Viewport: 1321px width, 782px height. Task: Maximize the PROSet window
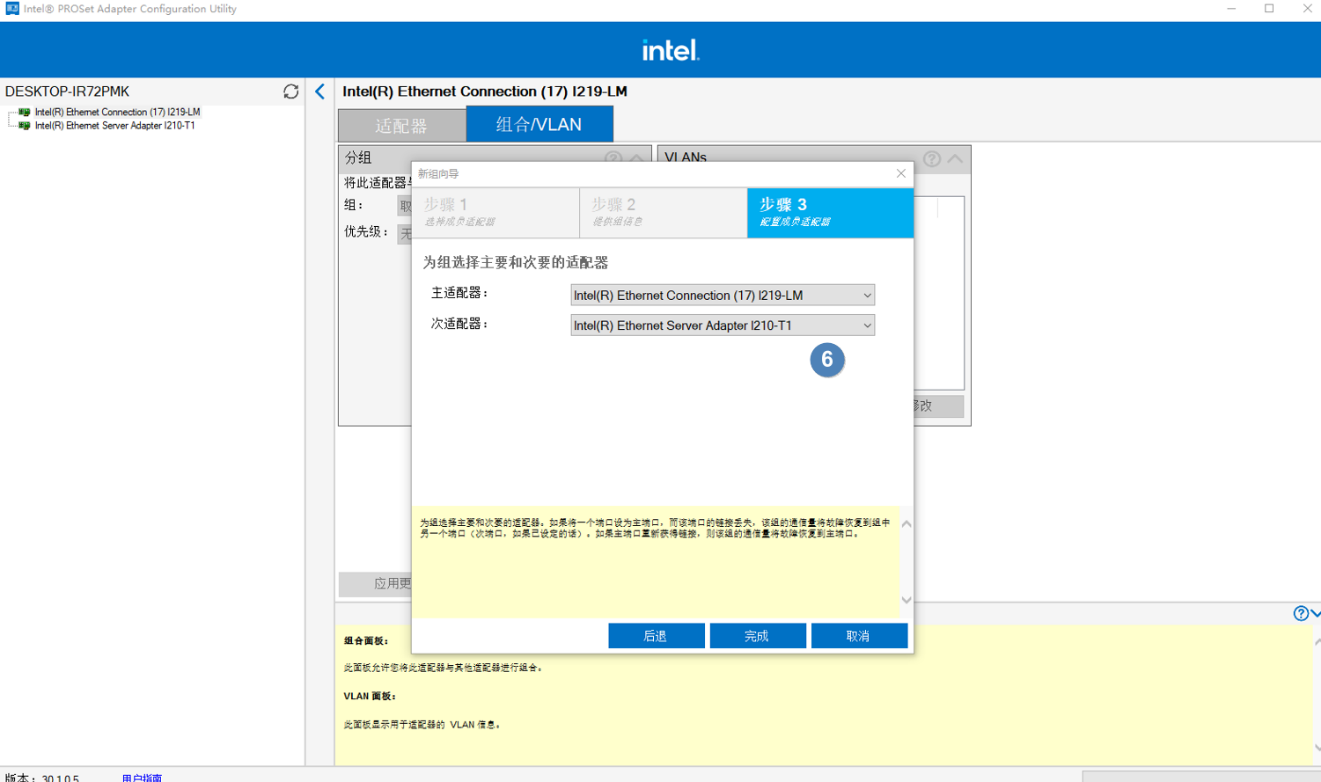click(1269, 8)
